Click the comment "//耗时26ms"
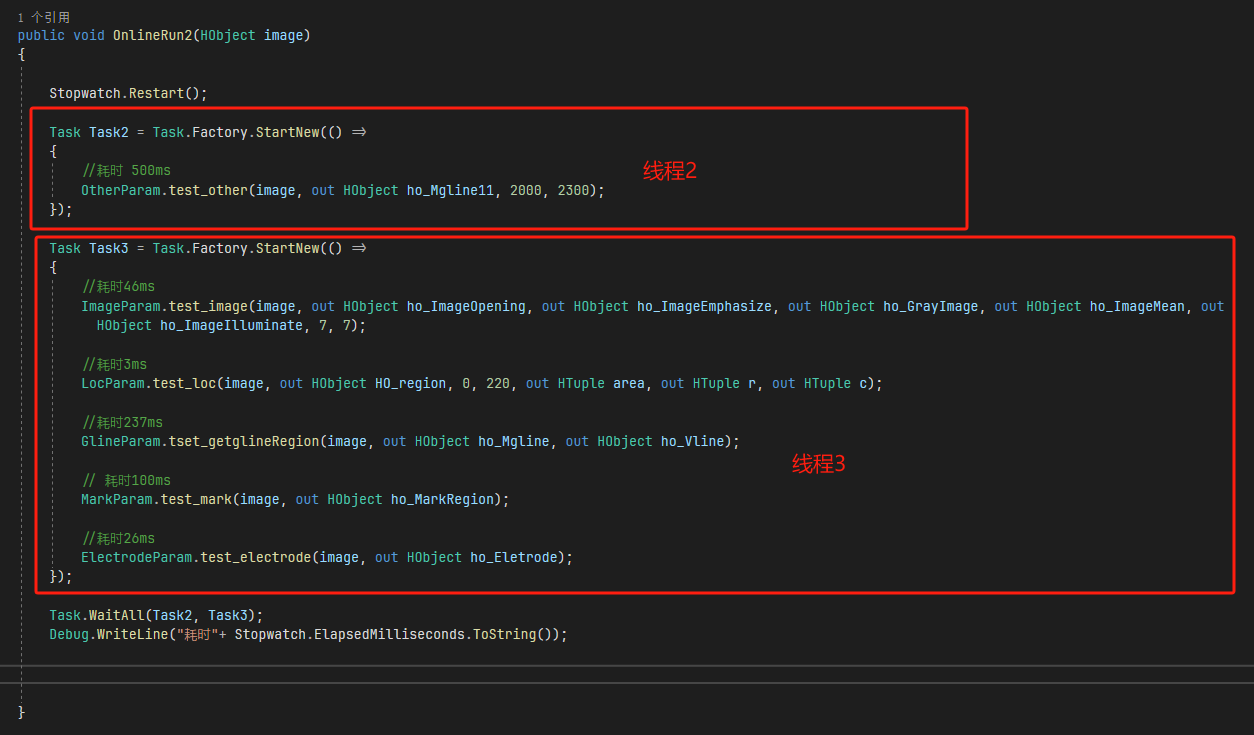This screenshot has width=1254, height=735. 118,538
